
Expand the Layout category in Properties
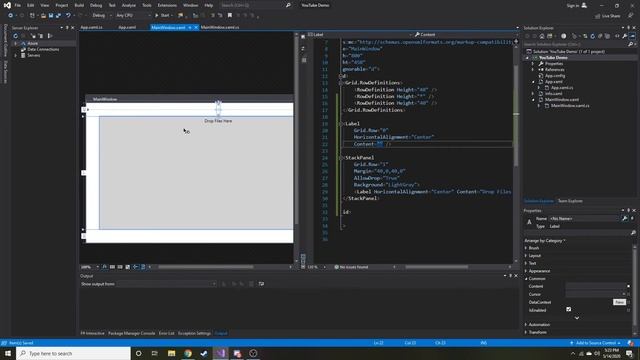pyautogui.click(x=526, y=256)
